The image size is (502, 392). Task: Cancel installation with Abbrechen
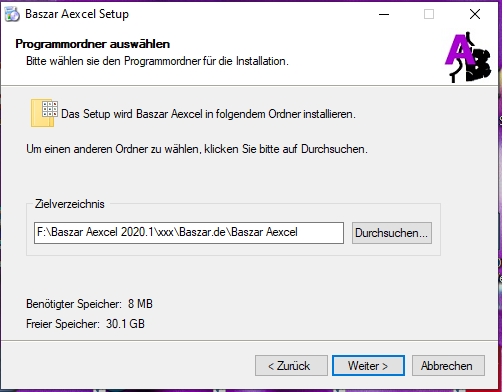[448, 366]
